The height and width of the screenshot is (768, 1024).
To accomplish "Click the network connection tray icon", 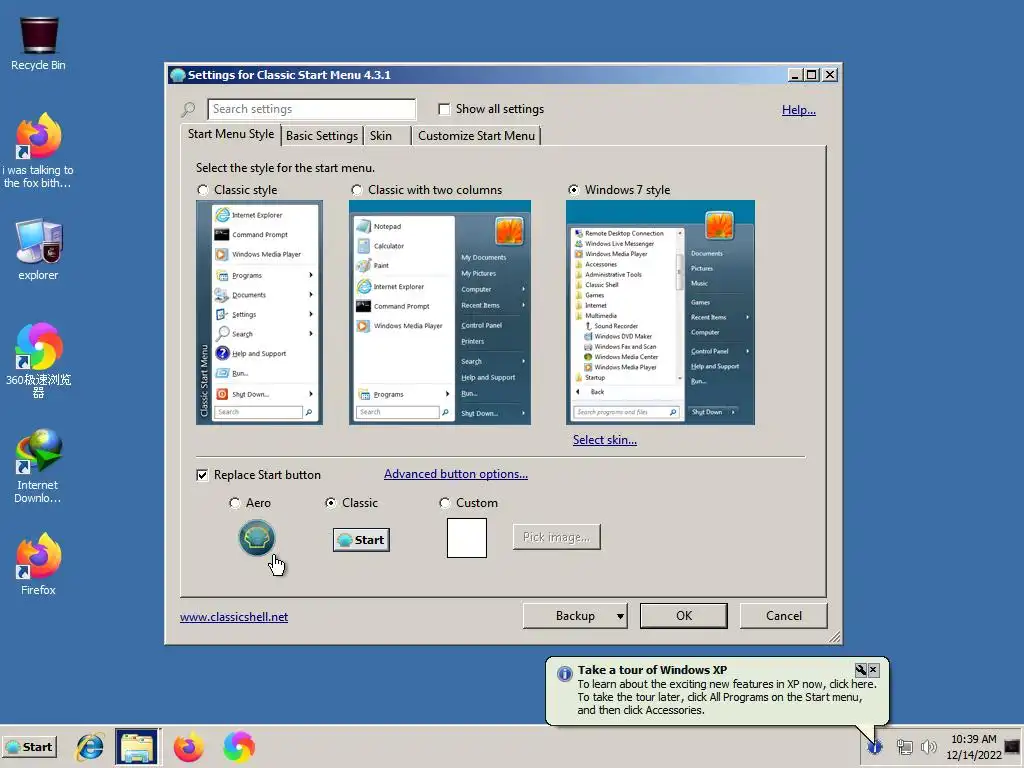I will point(904,747).
